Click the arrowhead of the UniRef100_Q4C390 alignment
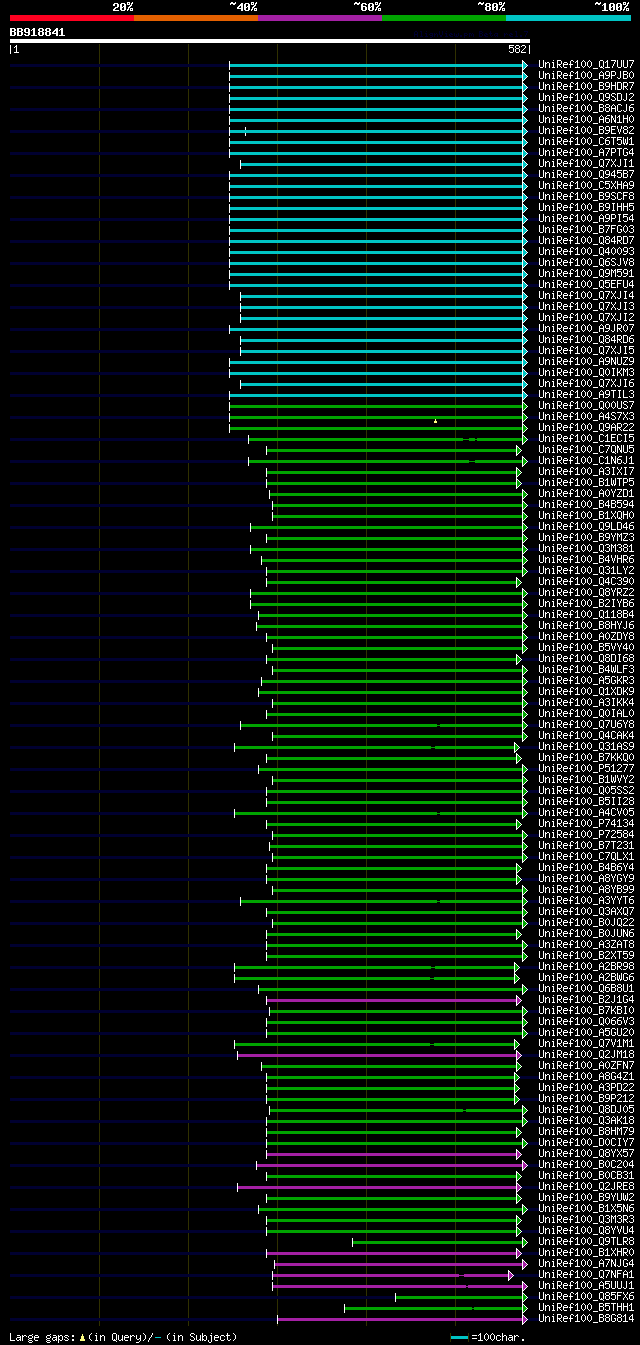 [519, 581]
